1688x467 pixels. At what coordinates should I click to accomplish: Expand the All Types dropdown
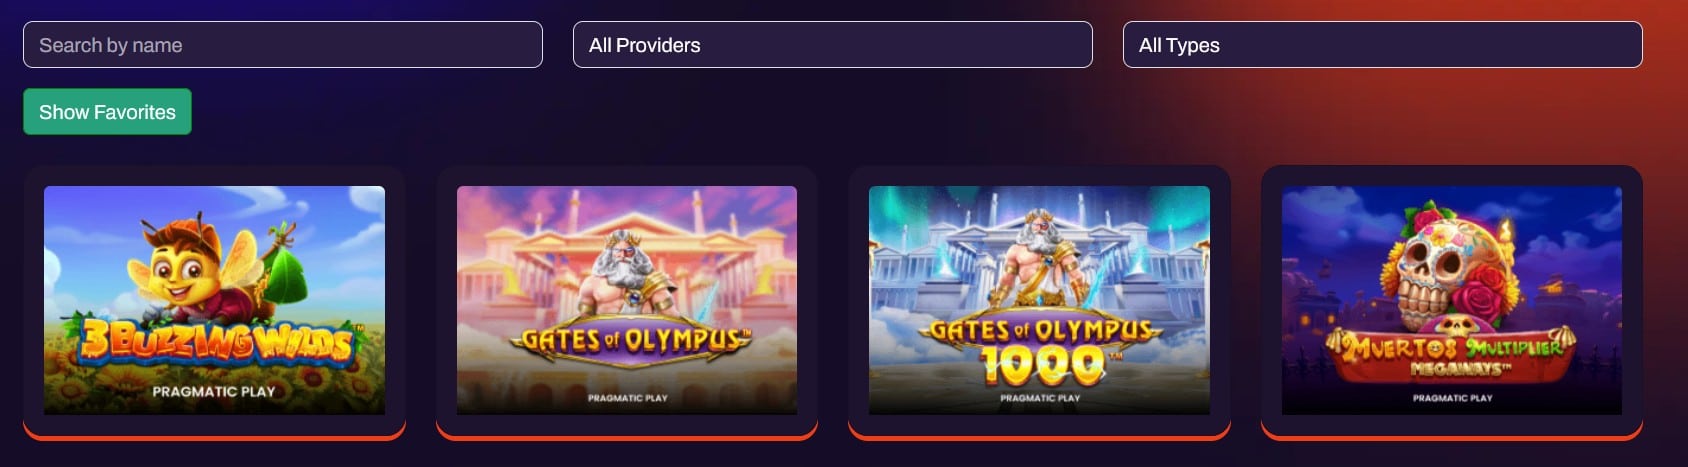coord(1383,45)
